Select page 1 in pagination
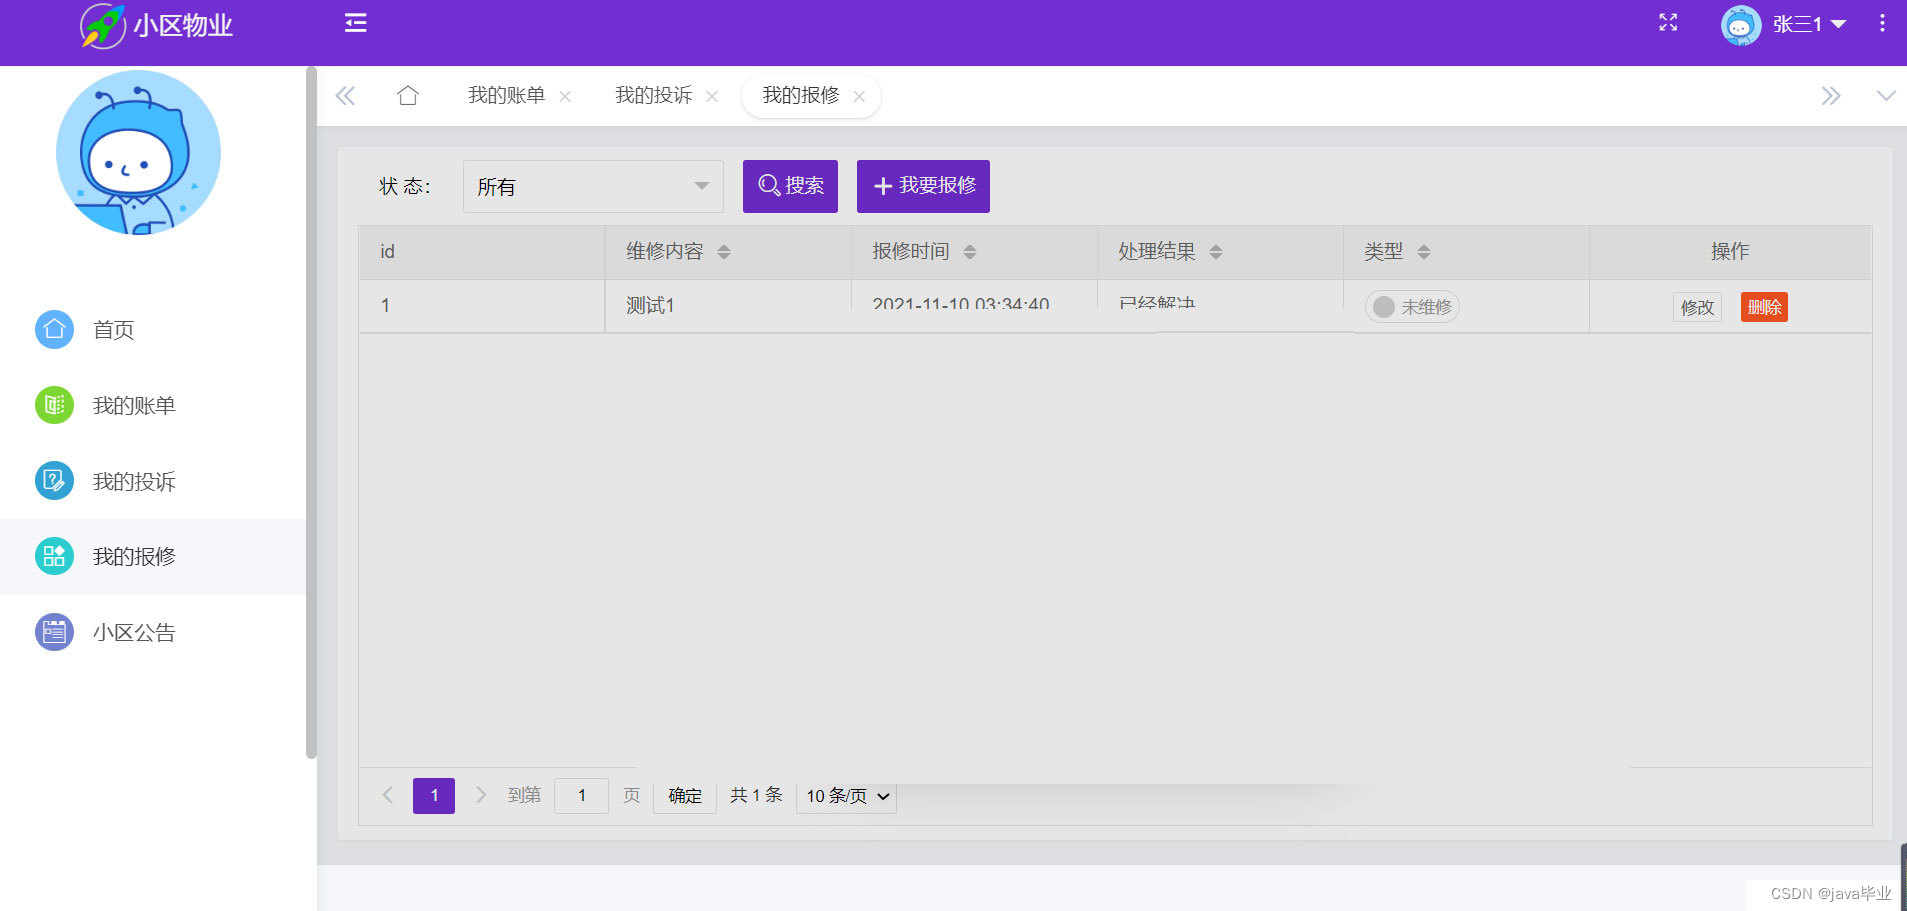The height and width of the screenshot is (911, 1907). [x=434, y=796]
